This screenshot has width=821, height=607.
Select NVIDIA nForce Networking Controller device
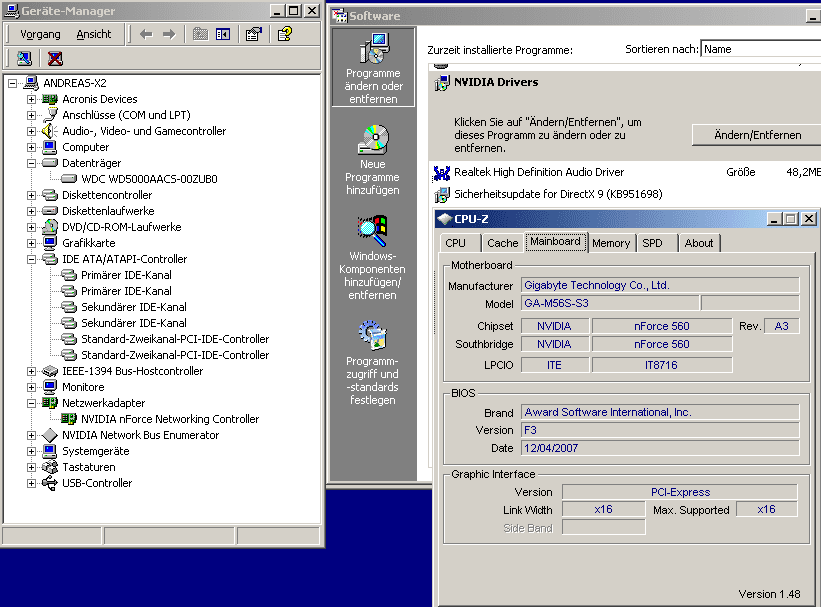pos(170,419)
